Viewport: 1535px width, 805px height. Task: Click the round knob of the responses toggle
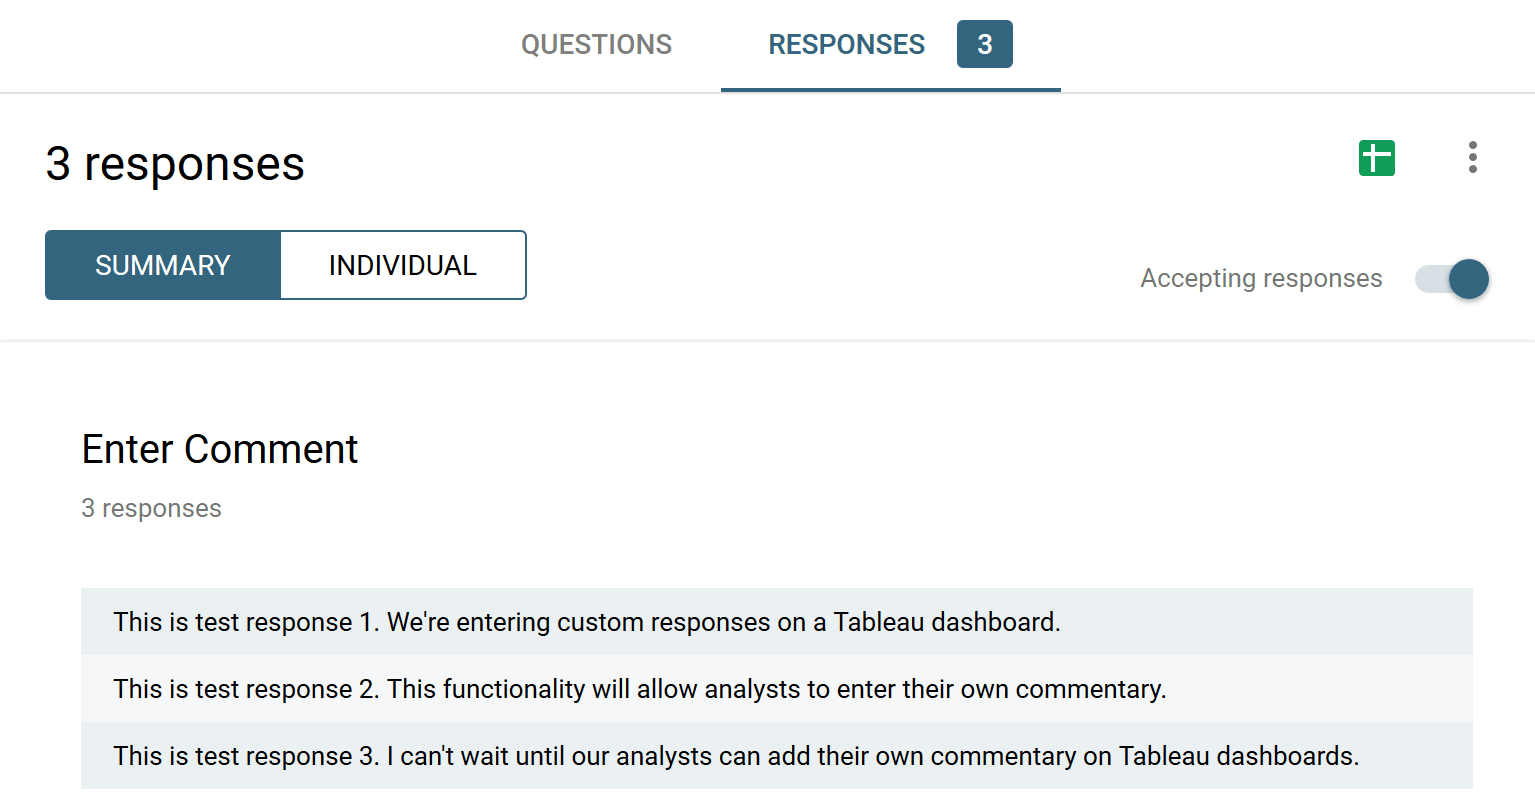(1468, 279)
